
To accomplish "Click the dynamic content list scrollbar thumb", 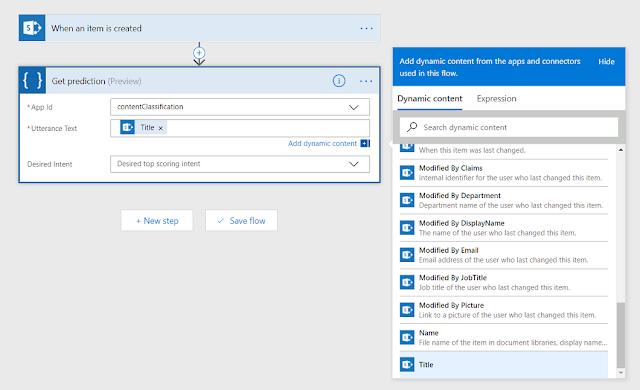I will tap(621, 335).
